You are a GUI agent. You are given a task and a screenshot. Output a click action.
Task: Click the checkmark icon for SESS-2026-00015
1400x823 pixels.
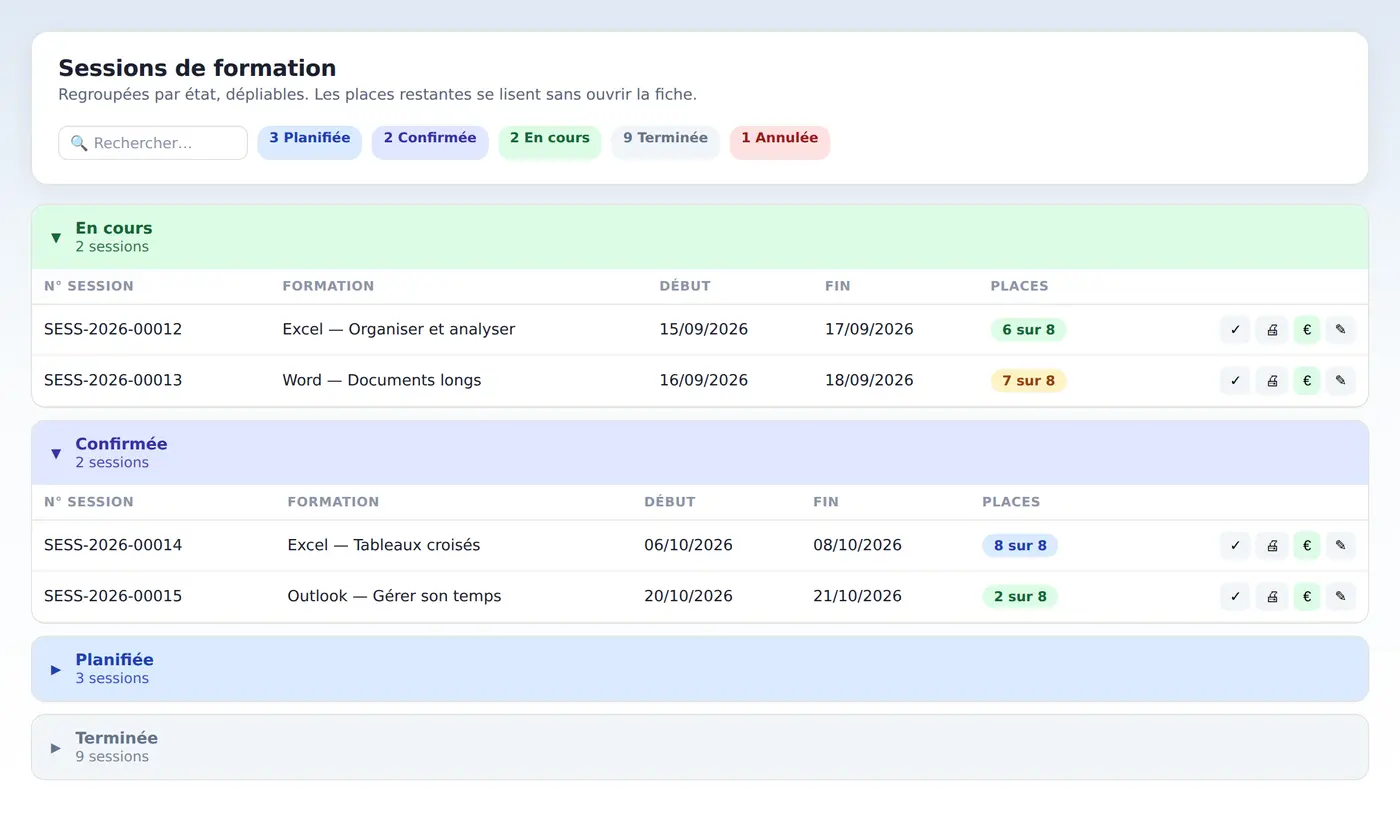point(1235,597)
